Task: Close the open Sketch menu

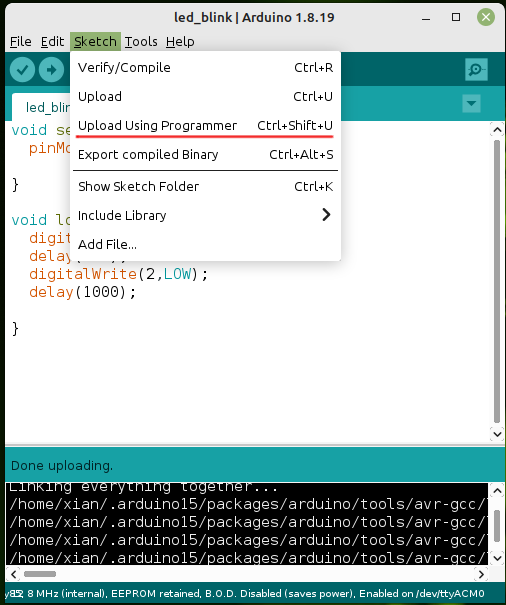Action: 95,42
